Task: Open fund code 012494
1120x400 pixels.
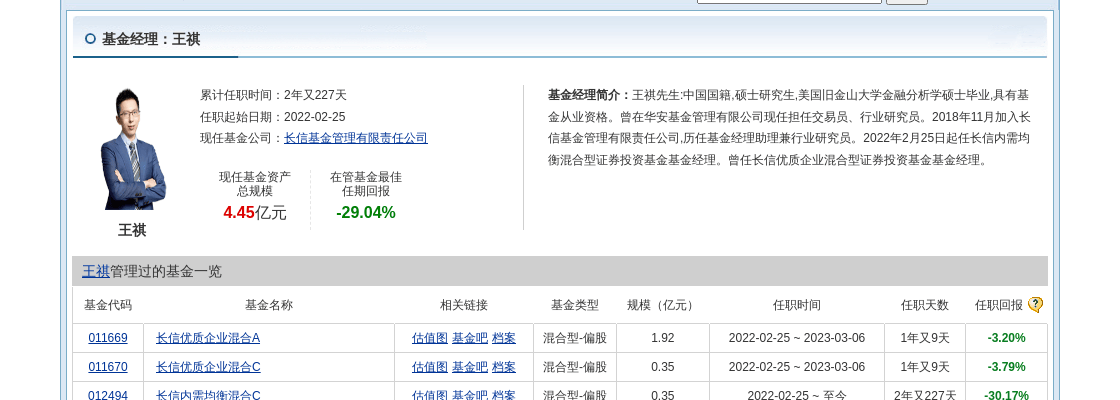Action: pos(108,395)
